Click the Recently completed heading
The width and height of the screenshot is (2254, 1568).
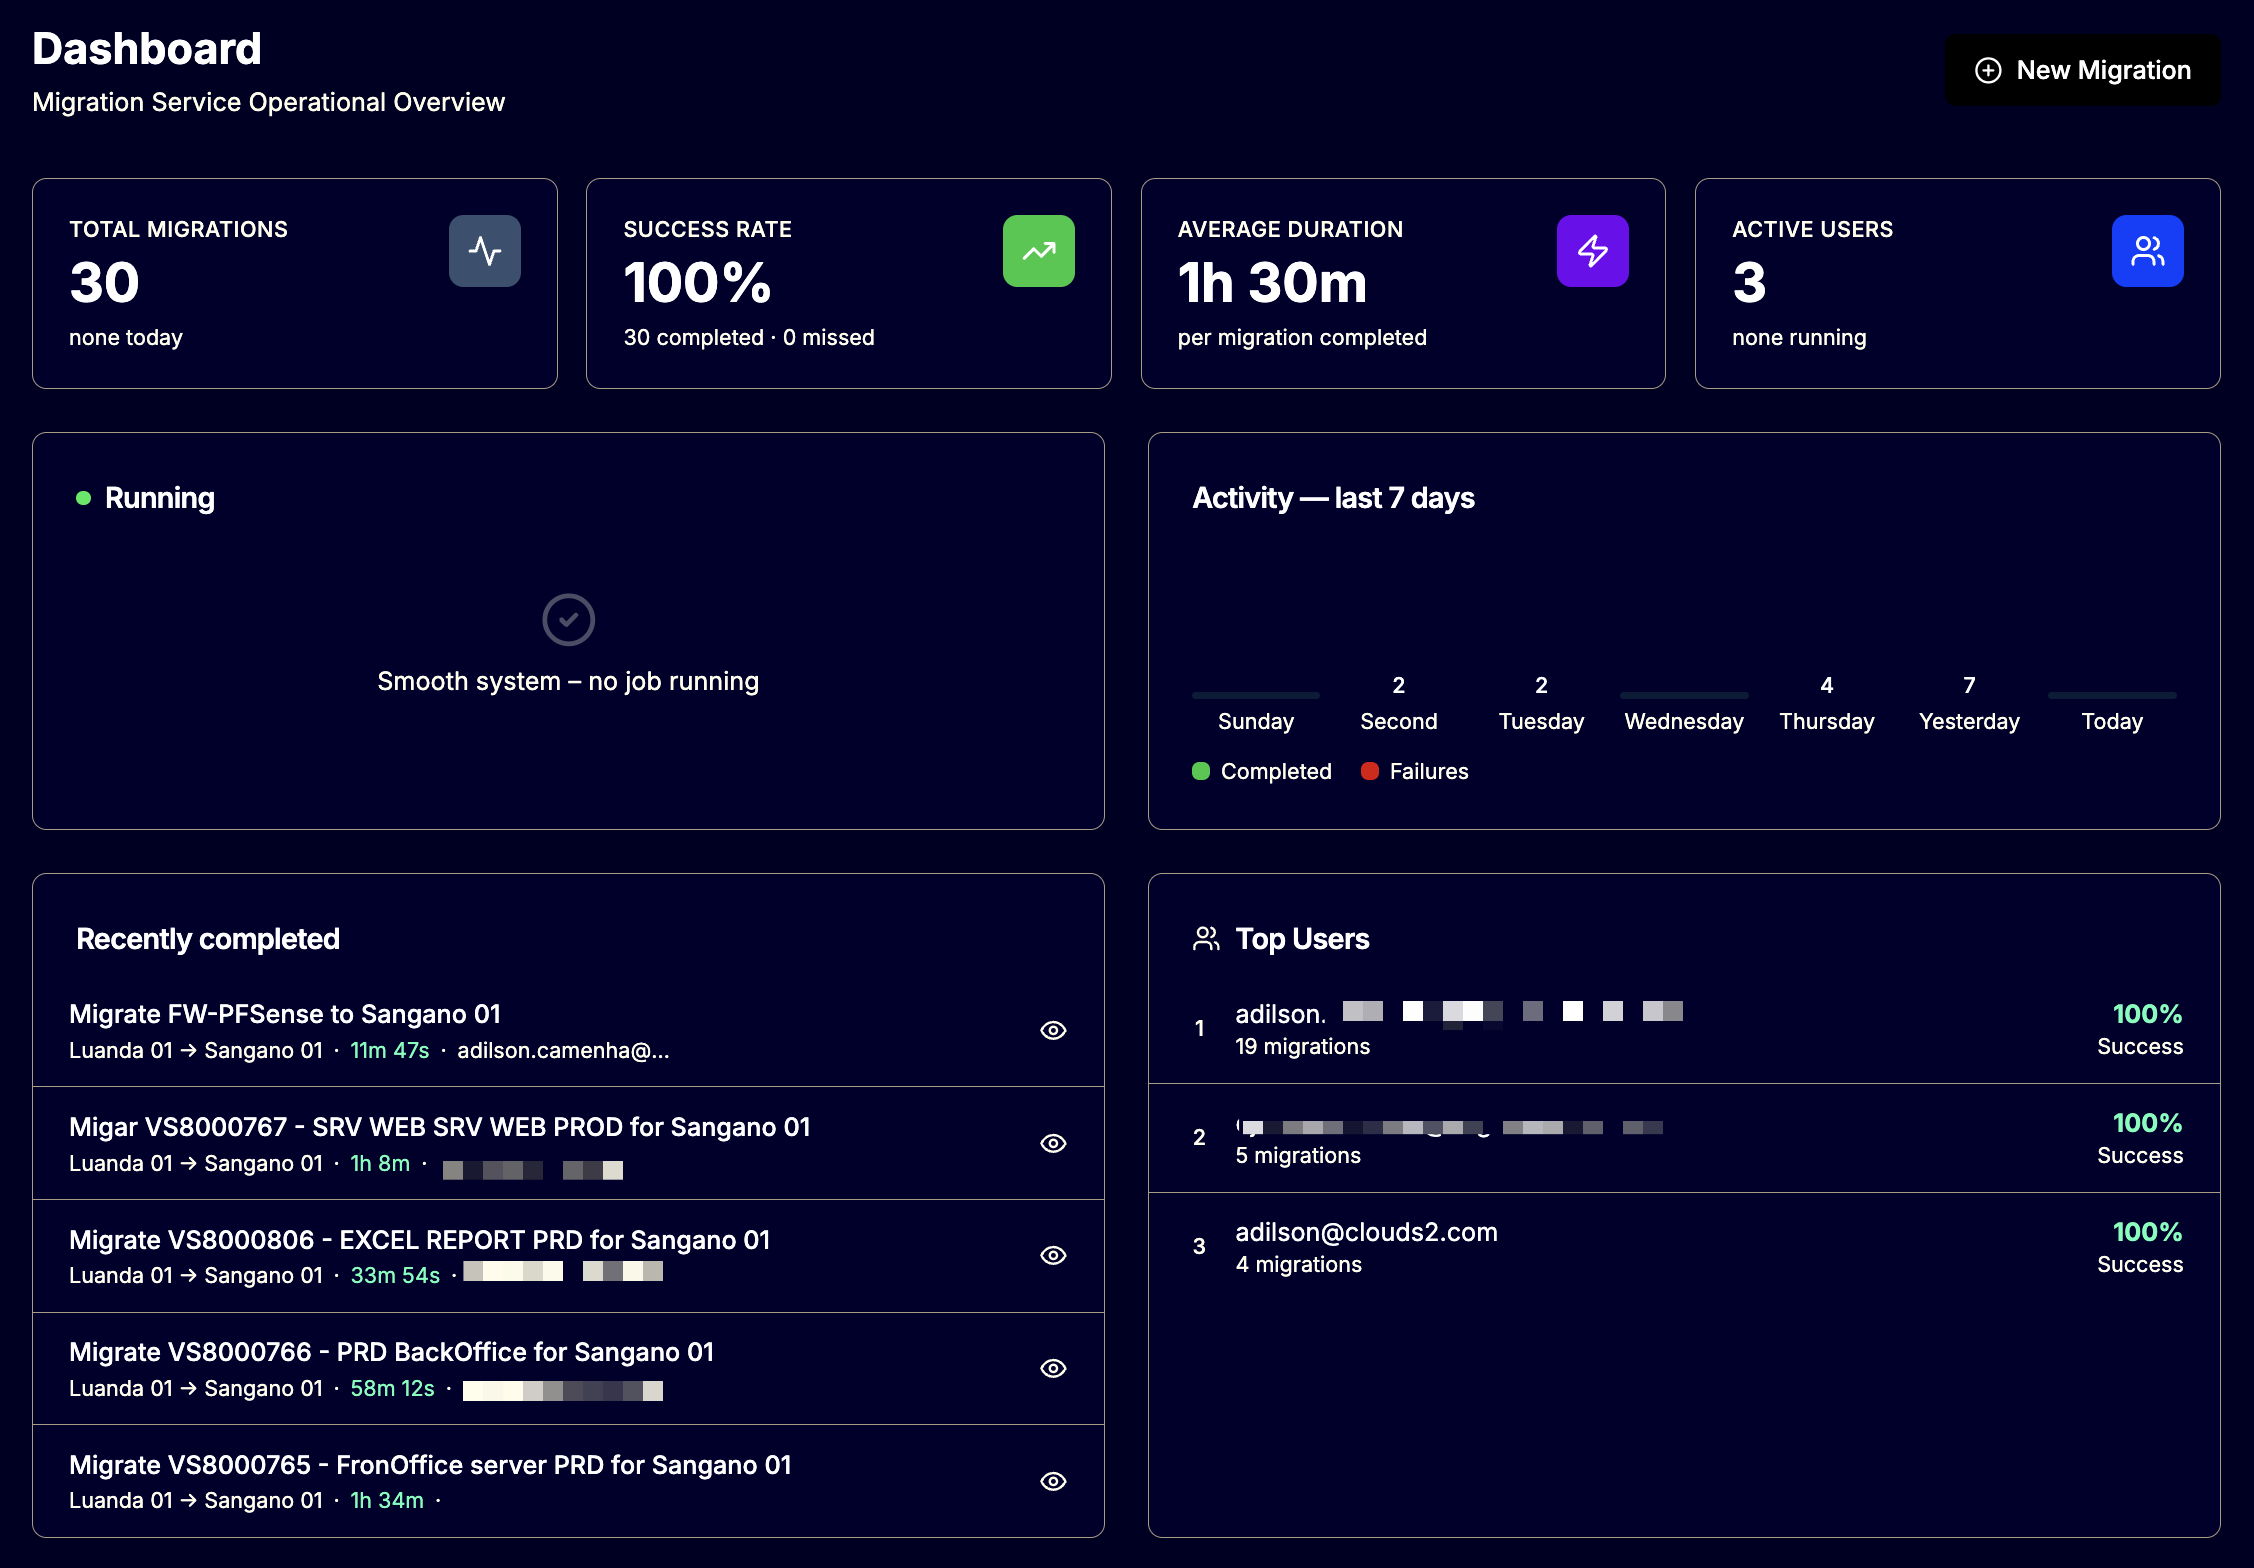(x=208, y=939)
